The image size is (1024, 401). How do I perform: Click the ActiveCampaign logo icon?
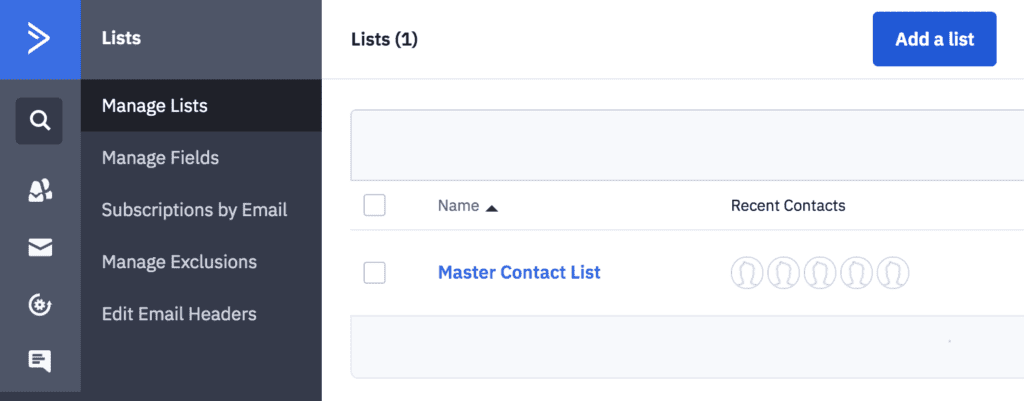pos(39,39)
